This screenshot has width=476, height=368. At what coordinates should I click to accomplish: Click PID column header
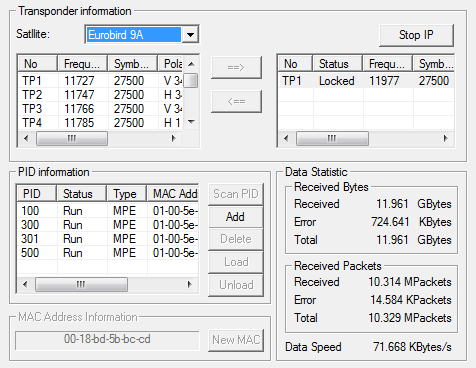(36, 193)
